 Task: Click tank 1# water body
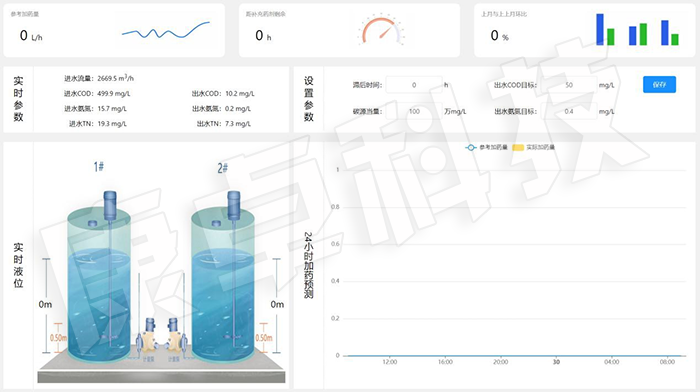(x=99, y=304)
